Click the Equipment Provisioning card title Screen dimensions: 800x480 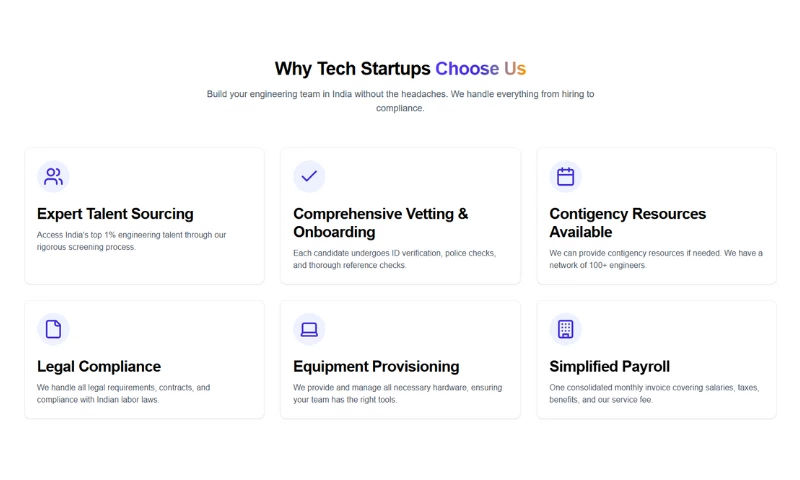click(x=376, y=367)
